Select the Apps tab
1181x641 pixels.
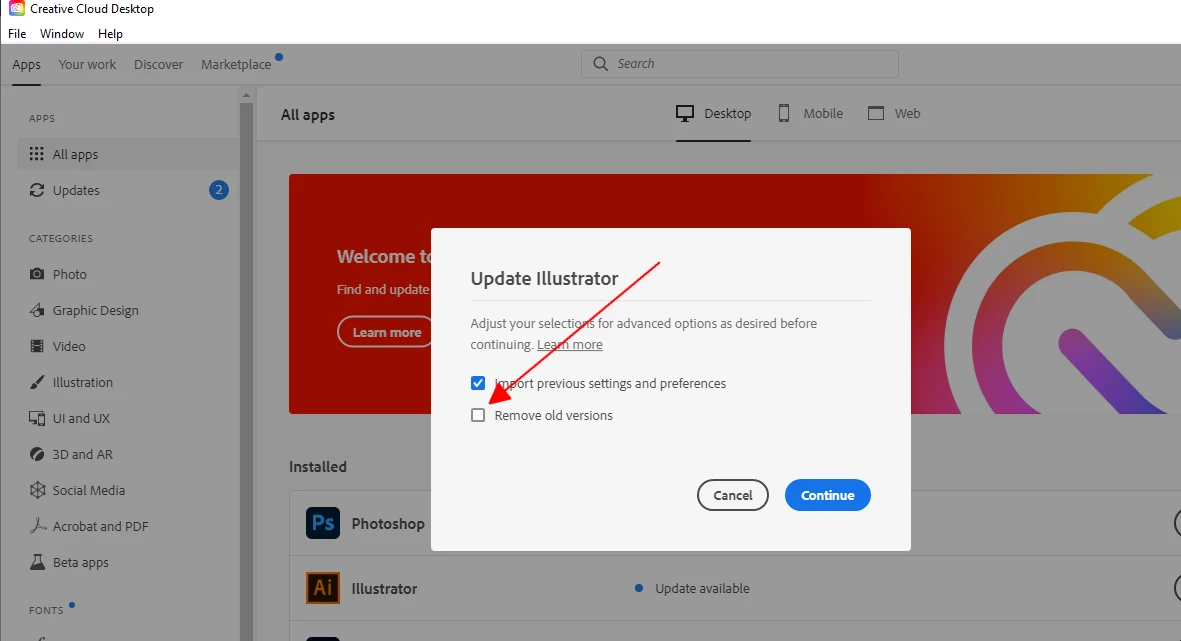(x=26, y=64)
